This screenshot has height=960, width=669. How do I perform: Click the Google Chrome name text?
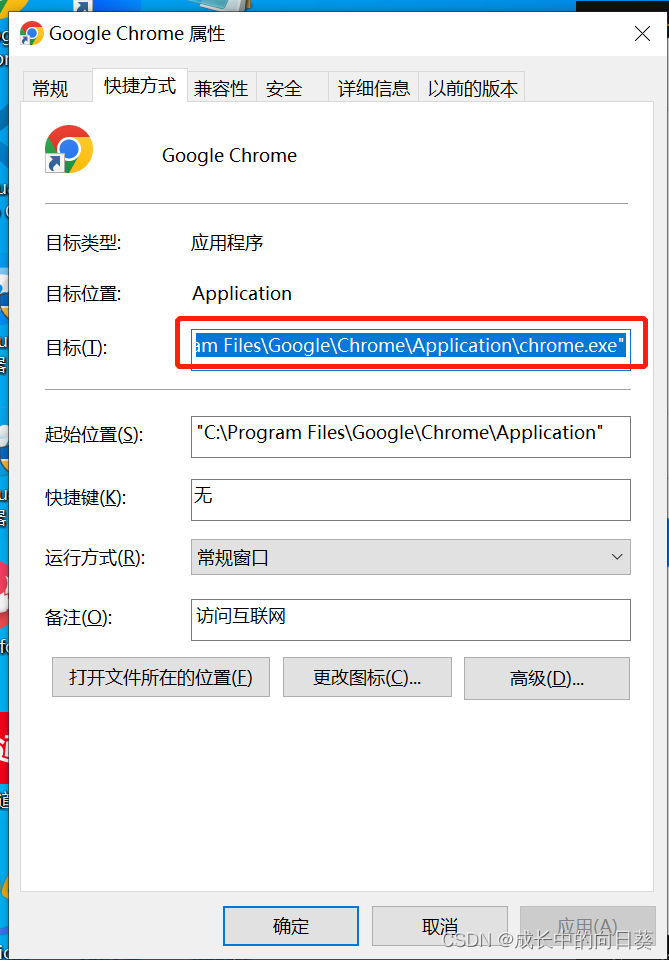click(230, 156)
